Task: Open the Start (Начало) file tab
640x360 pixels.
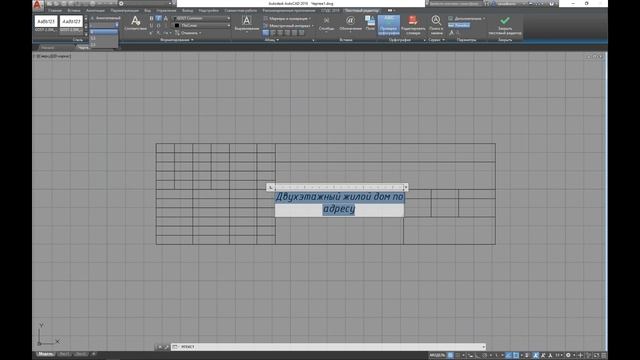Action: (x=48, y=47)
